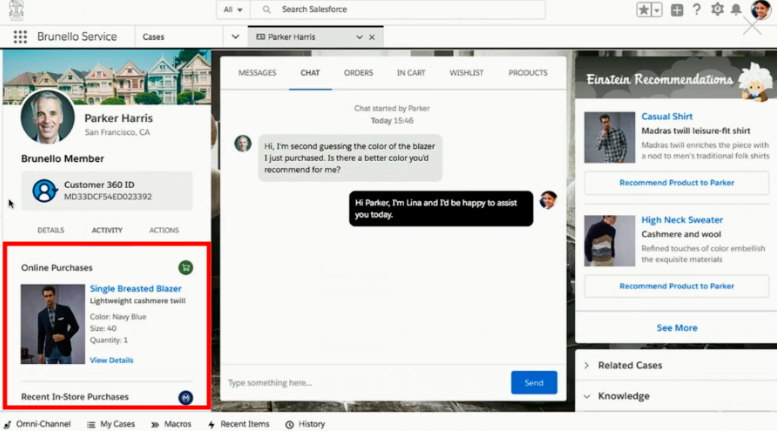Expand the Related Cases section
777x431 pixels.
[x=587, y=365]
